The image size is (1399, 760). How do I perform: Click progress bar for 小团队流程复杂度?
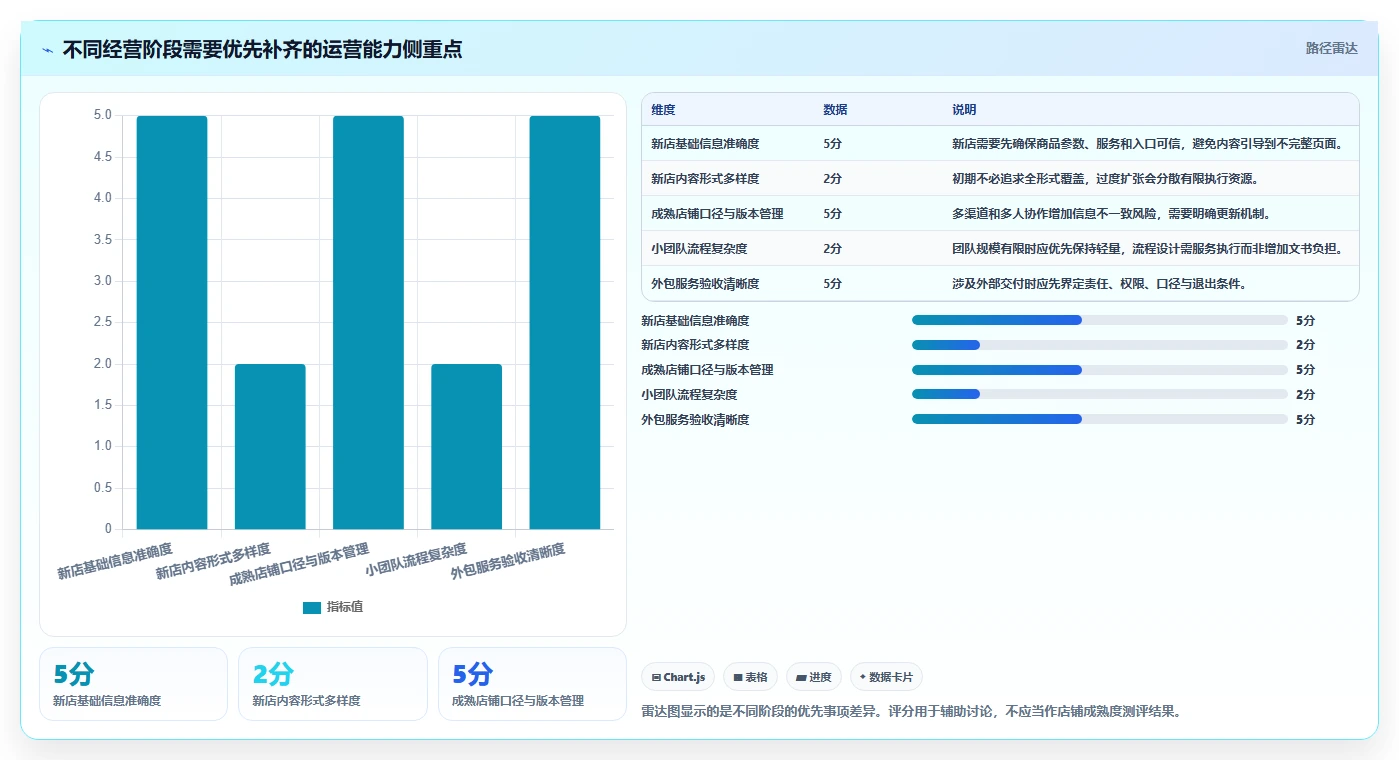(1100, 394)
